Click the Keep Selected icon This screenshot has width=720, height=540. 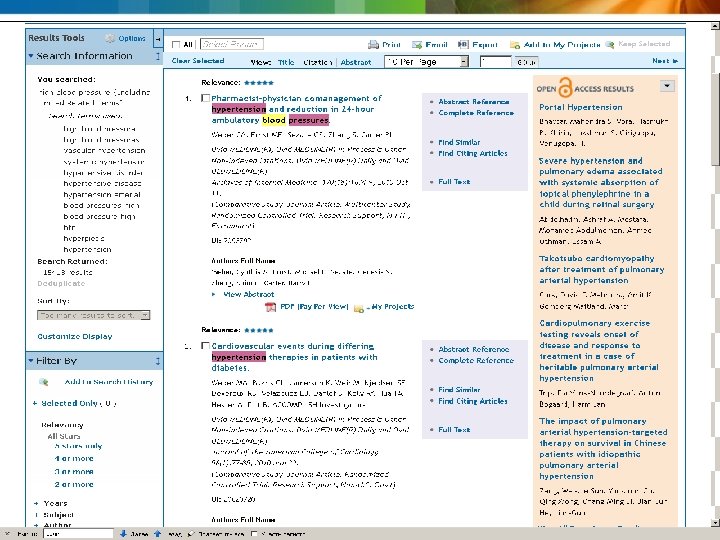(x=610, y=45)
